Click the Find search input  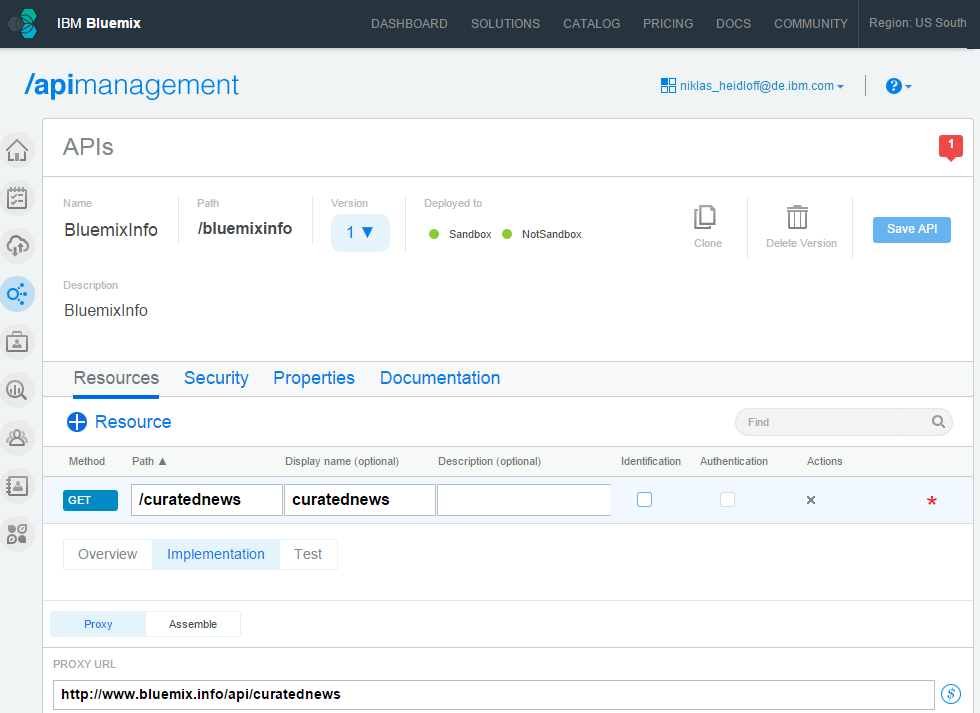844,422
